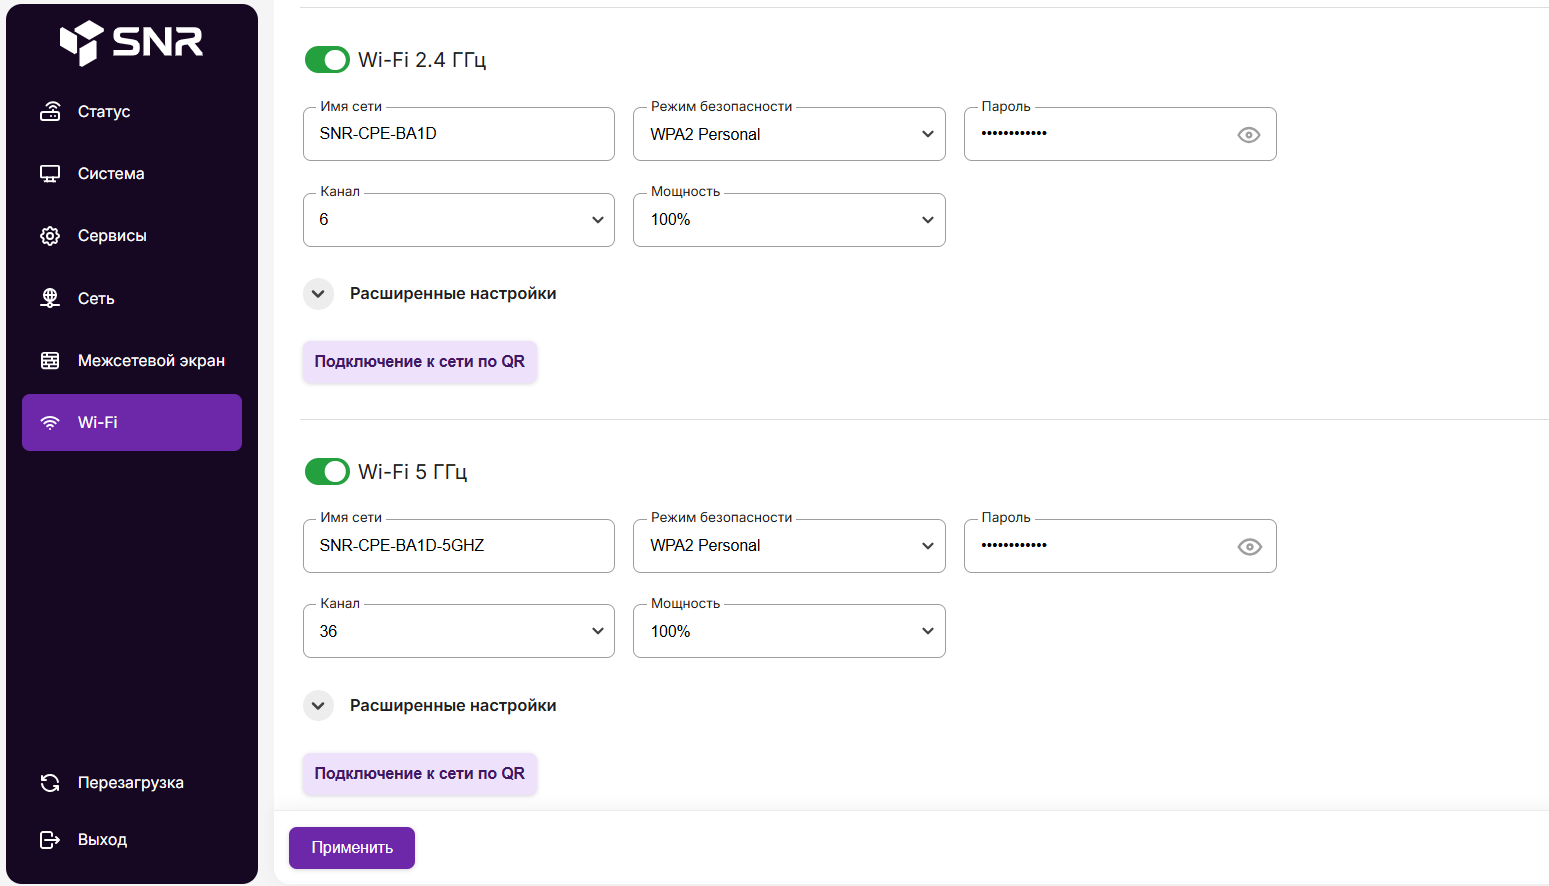Click the SNR logo in sidebar
The image size is (1549, 886).
[x=131, y=42]
